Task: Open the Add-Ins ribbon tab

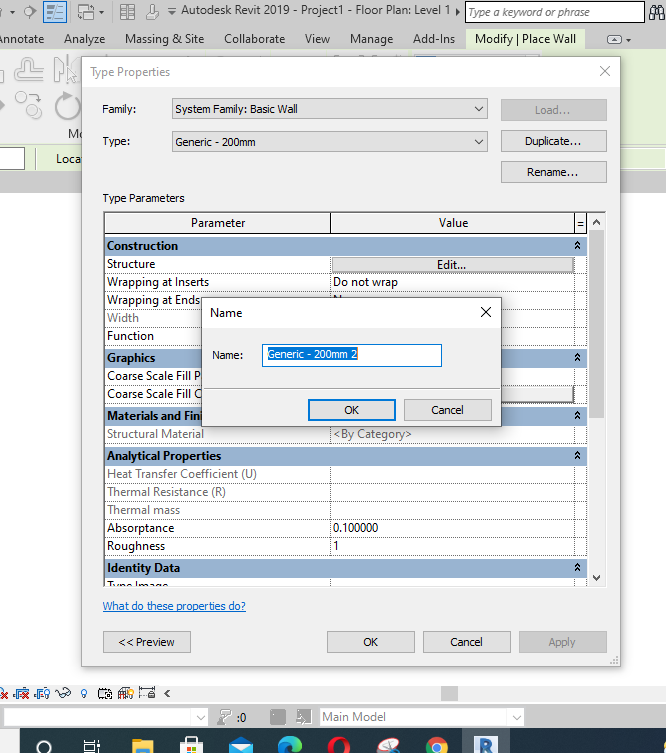Action: pos(434,39)
